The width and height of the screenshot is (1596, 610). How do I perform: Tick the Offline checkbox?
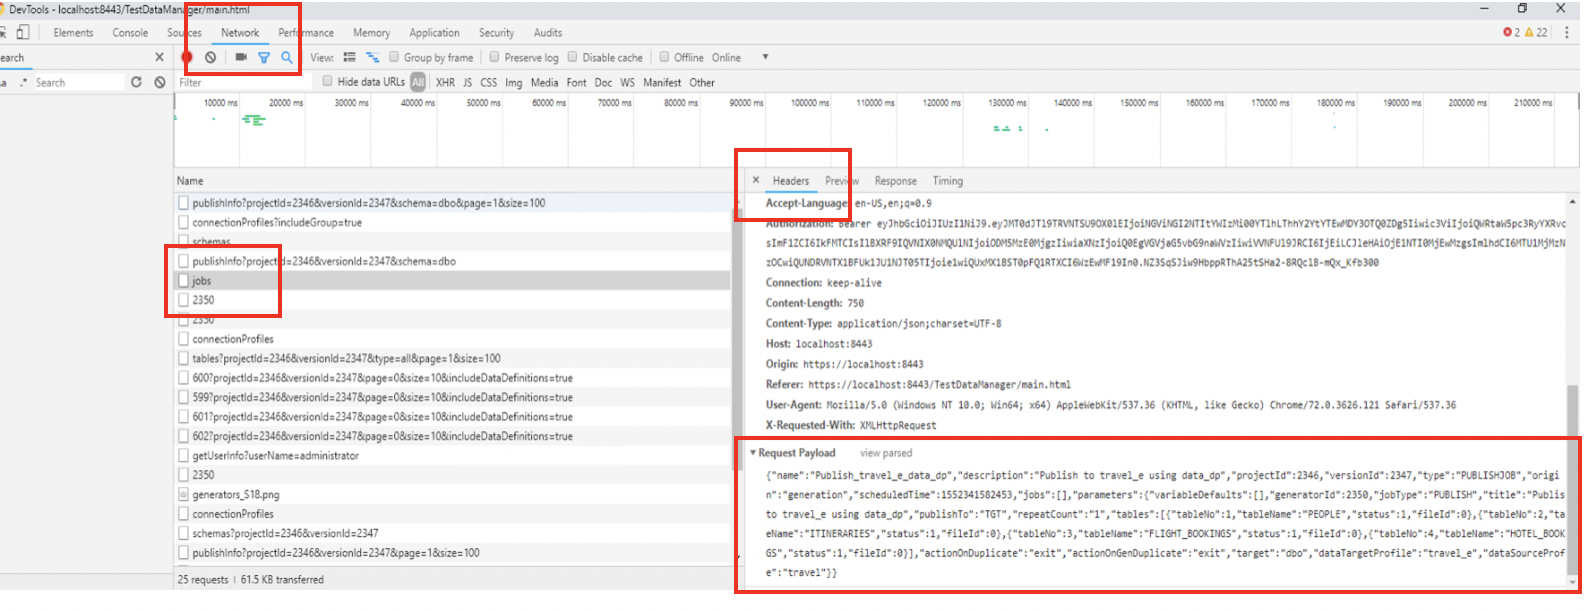click(x=665, y=57)
